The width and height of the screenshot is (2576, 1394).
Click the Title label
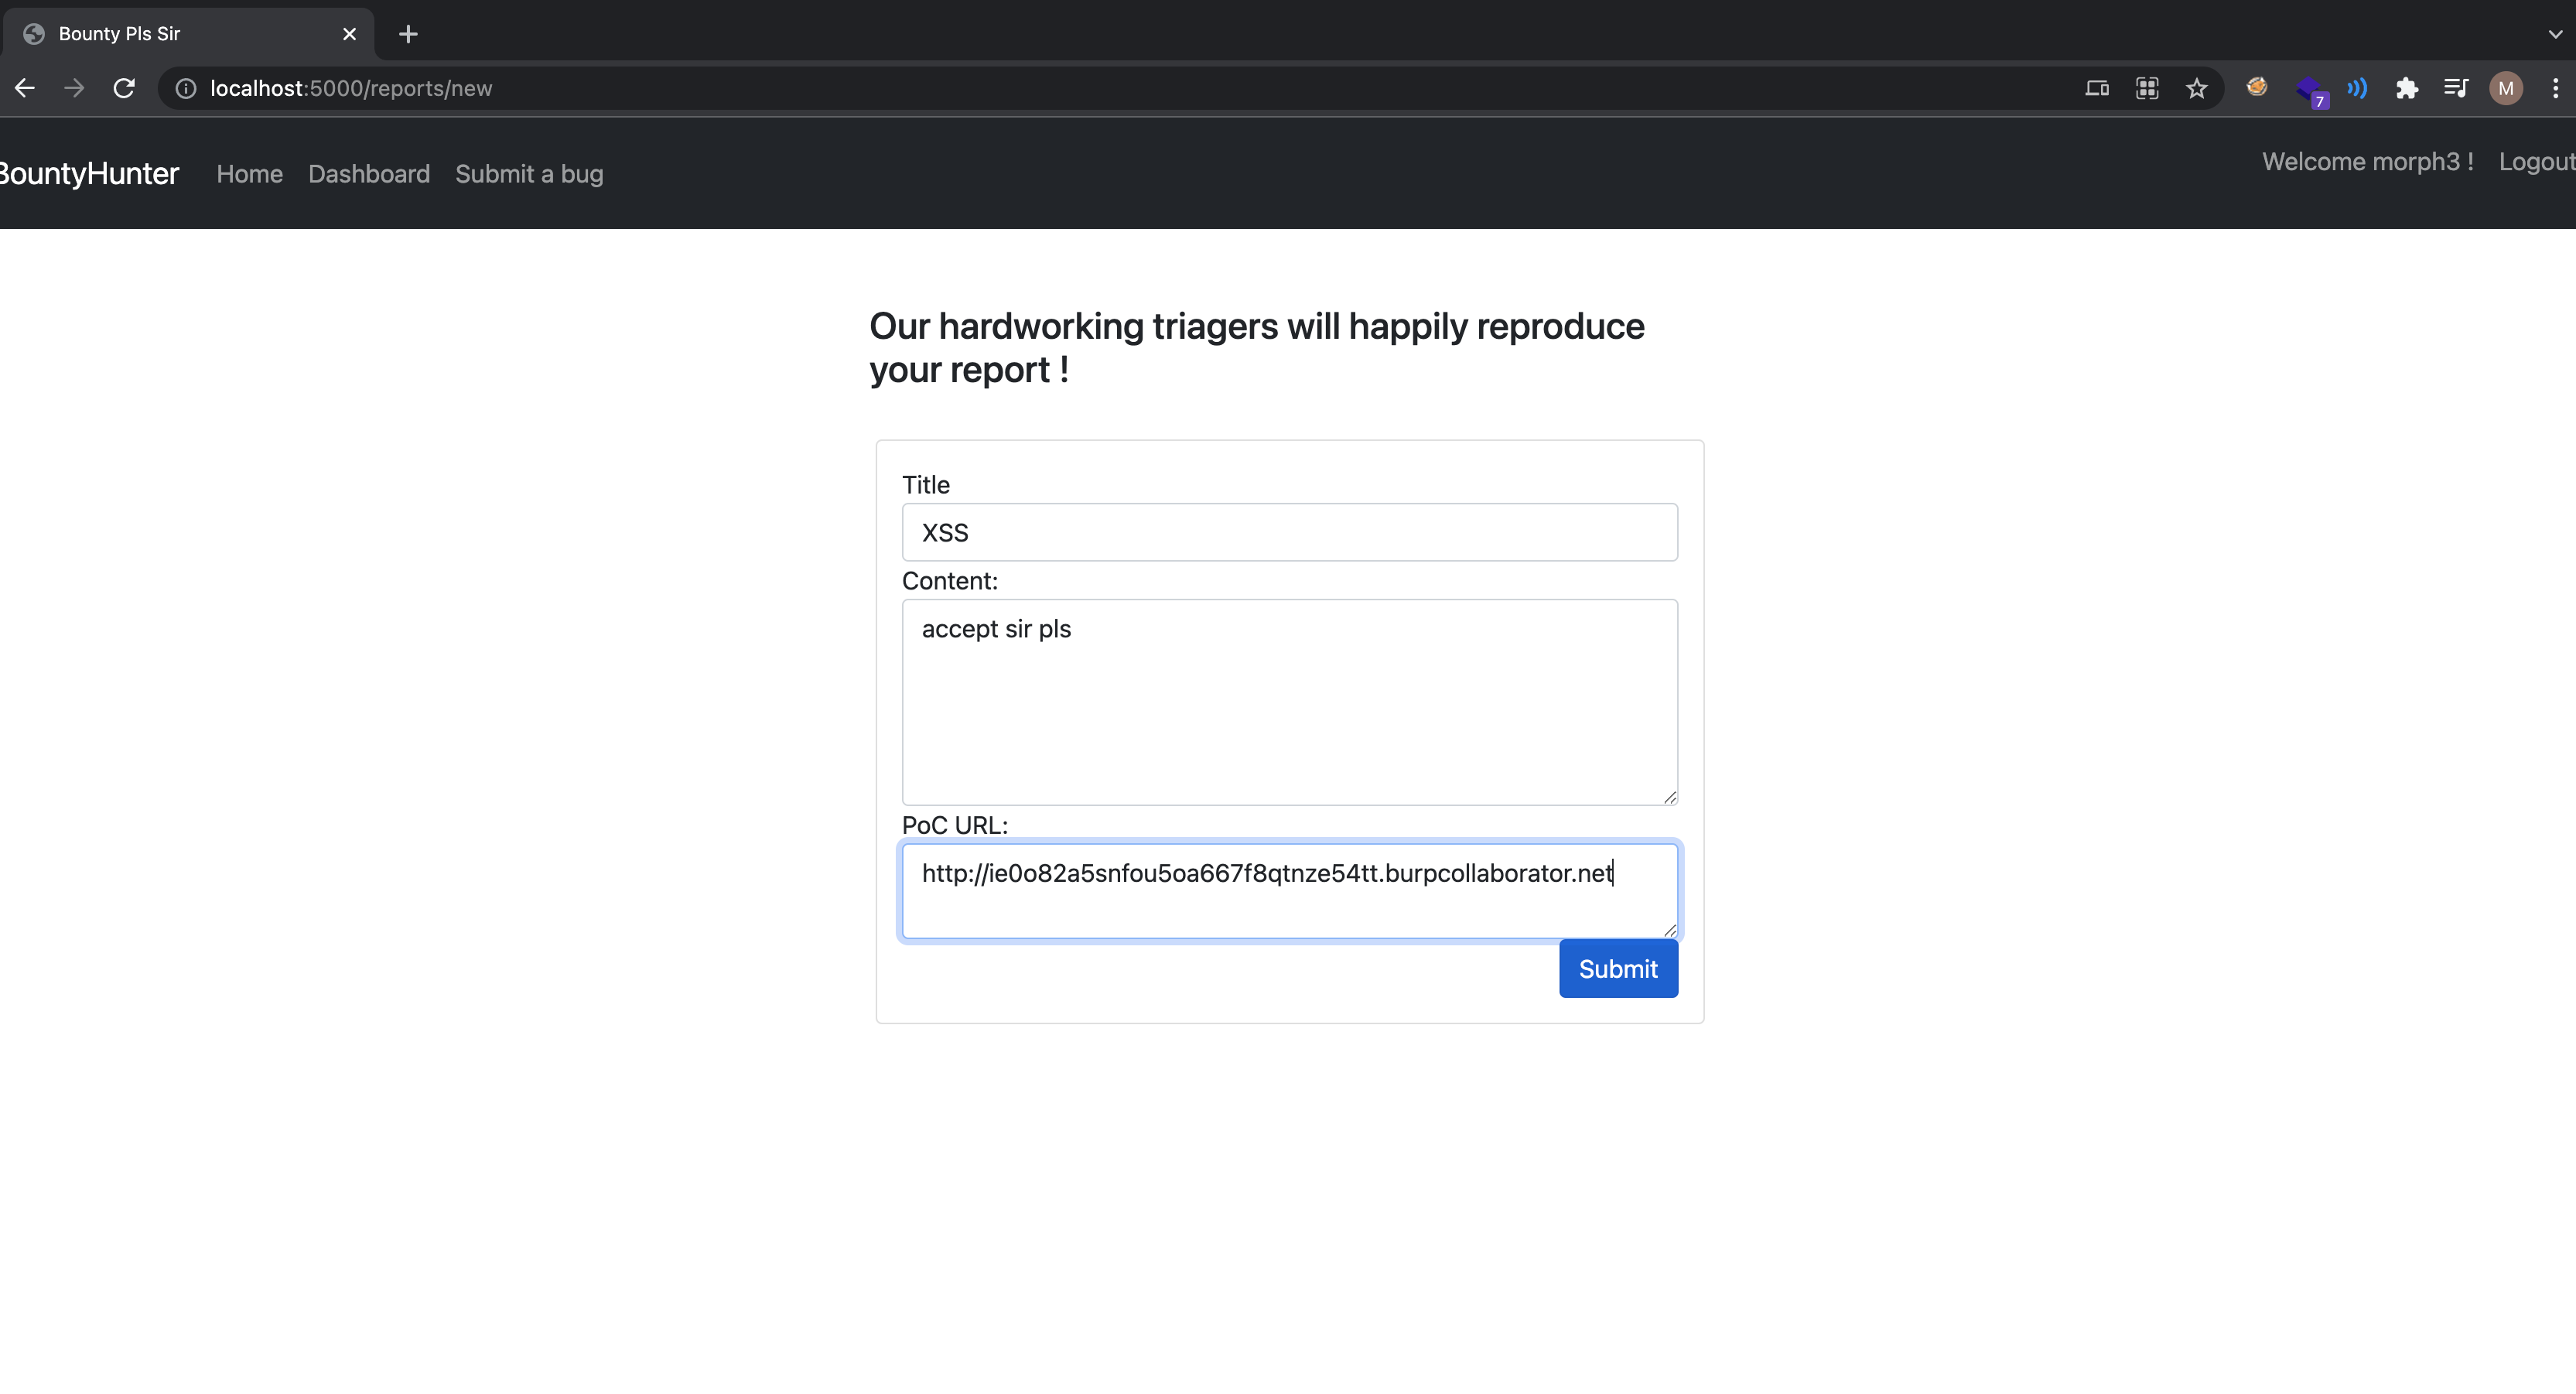(925, 485)
